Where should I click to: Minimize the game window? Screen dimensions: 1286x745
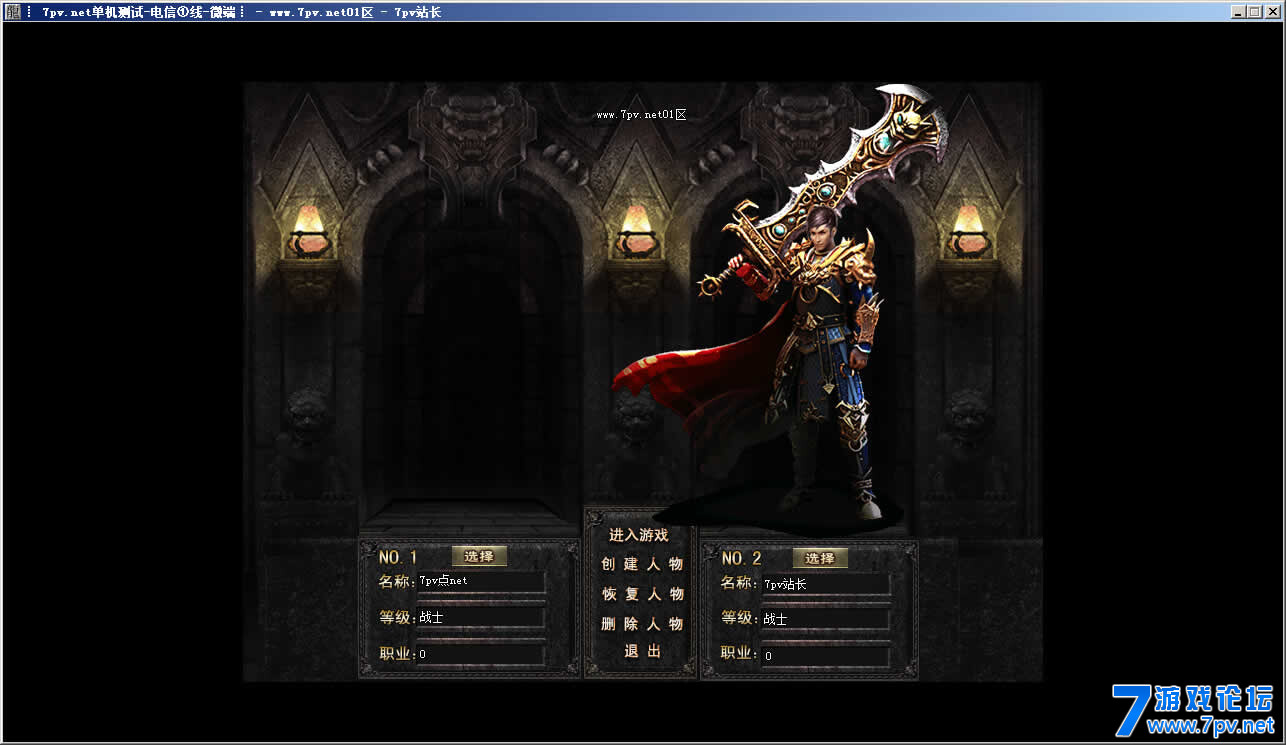1238,12
